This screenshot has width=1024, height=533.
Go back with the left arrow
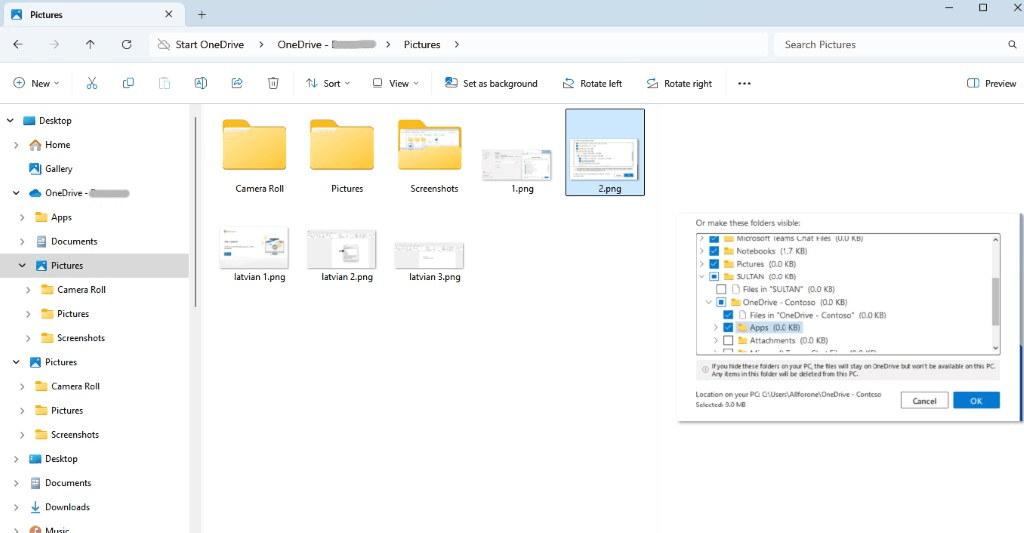[18, 44]
